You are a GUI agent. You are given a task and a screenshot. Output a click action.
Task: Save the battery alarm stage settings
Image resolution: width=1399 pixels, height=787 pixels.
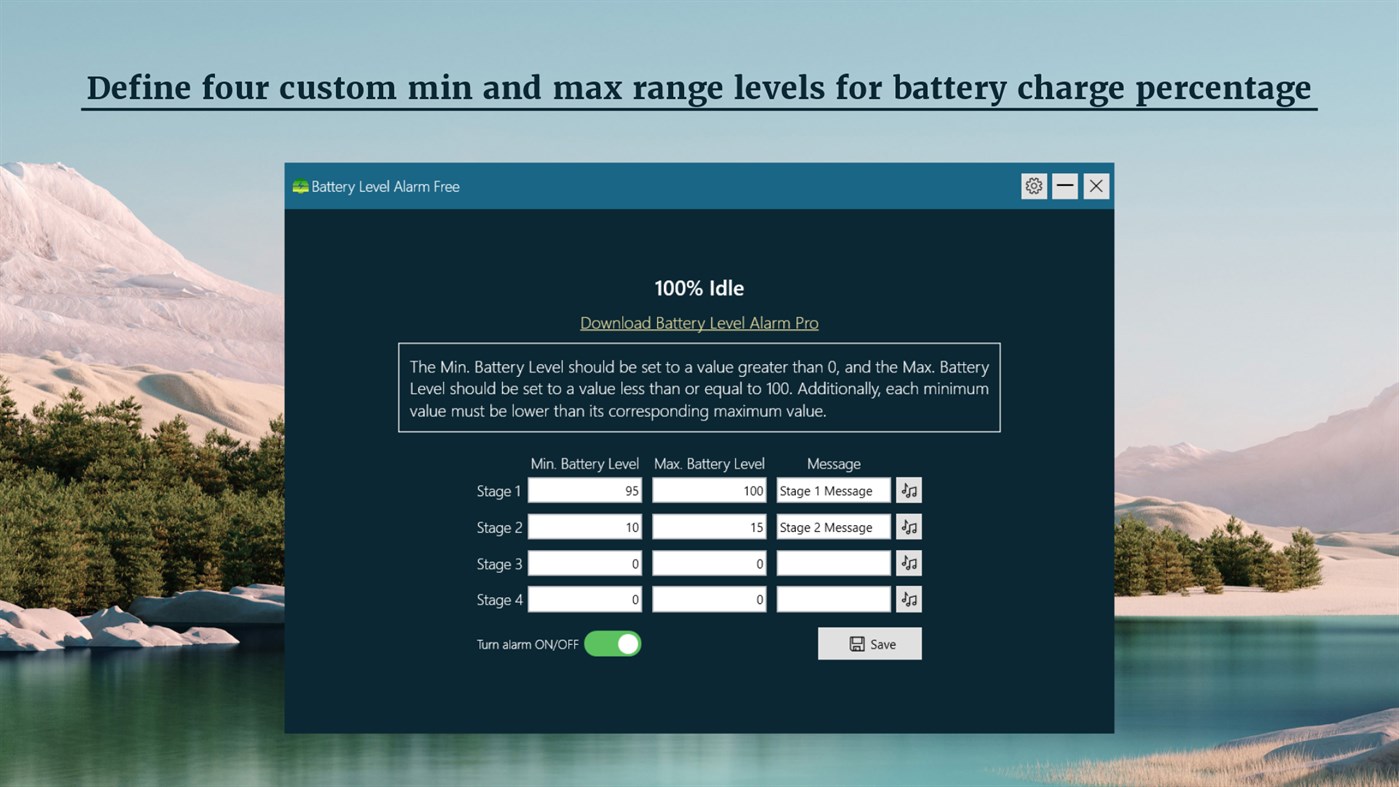869,643
